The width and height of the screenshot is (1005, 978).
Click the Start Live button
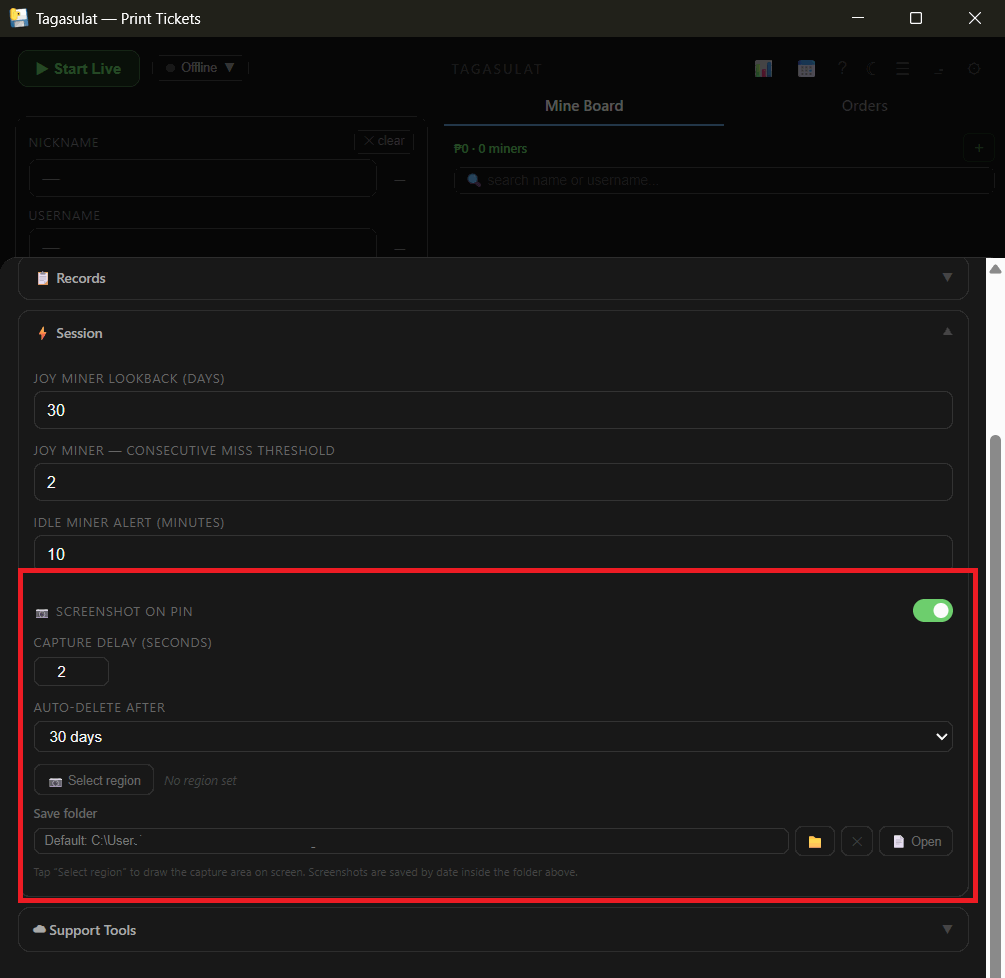tap(79, 69)
